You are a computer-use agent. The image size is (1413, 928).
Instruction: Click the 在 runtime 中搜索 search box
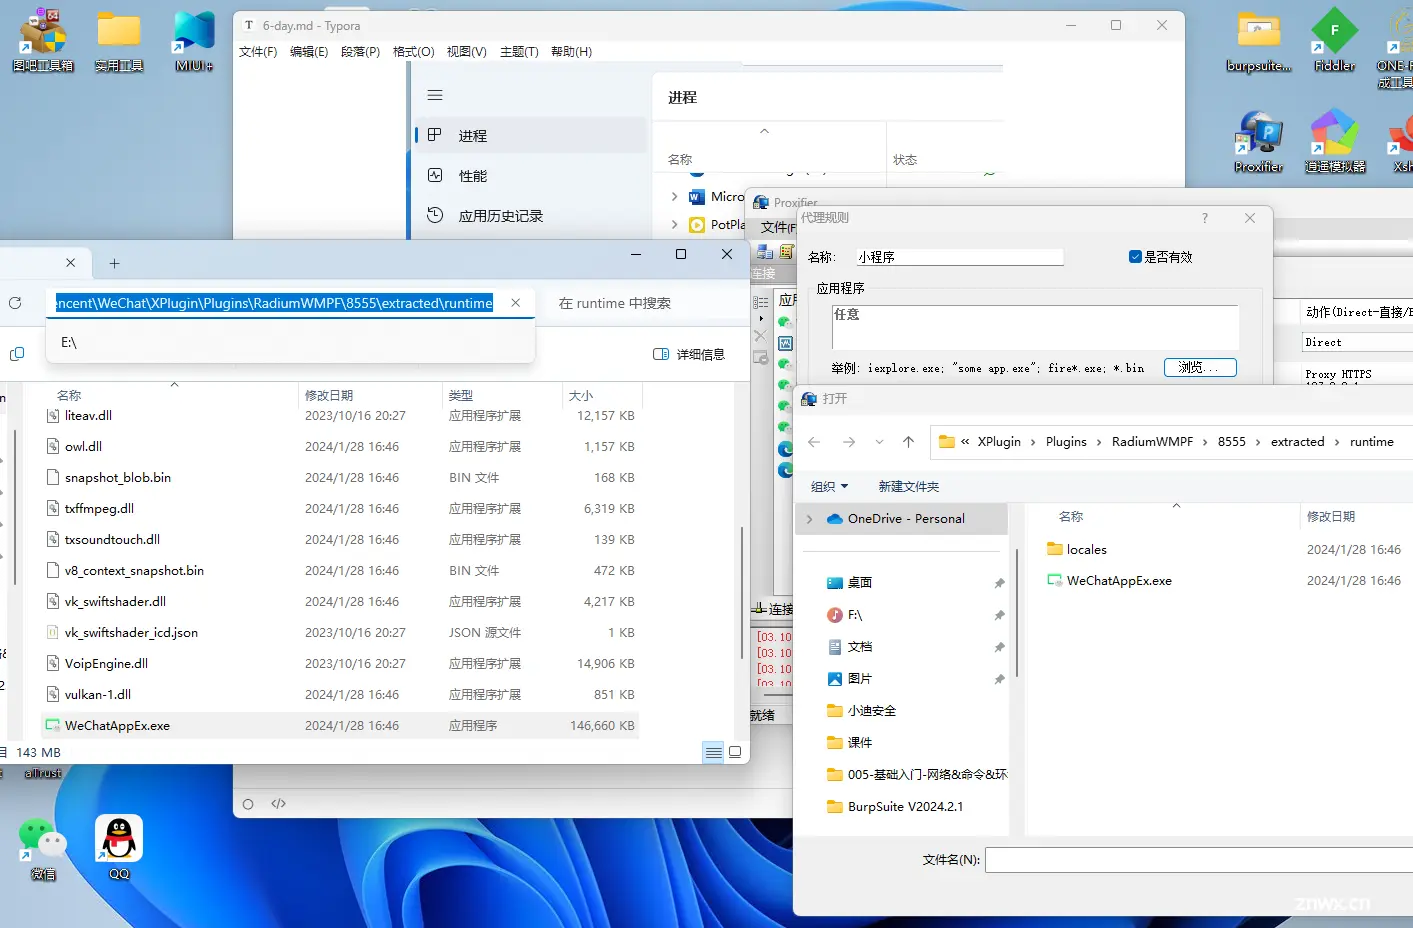tap(644, 303)
